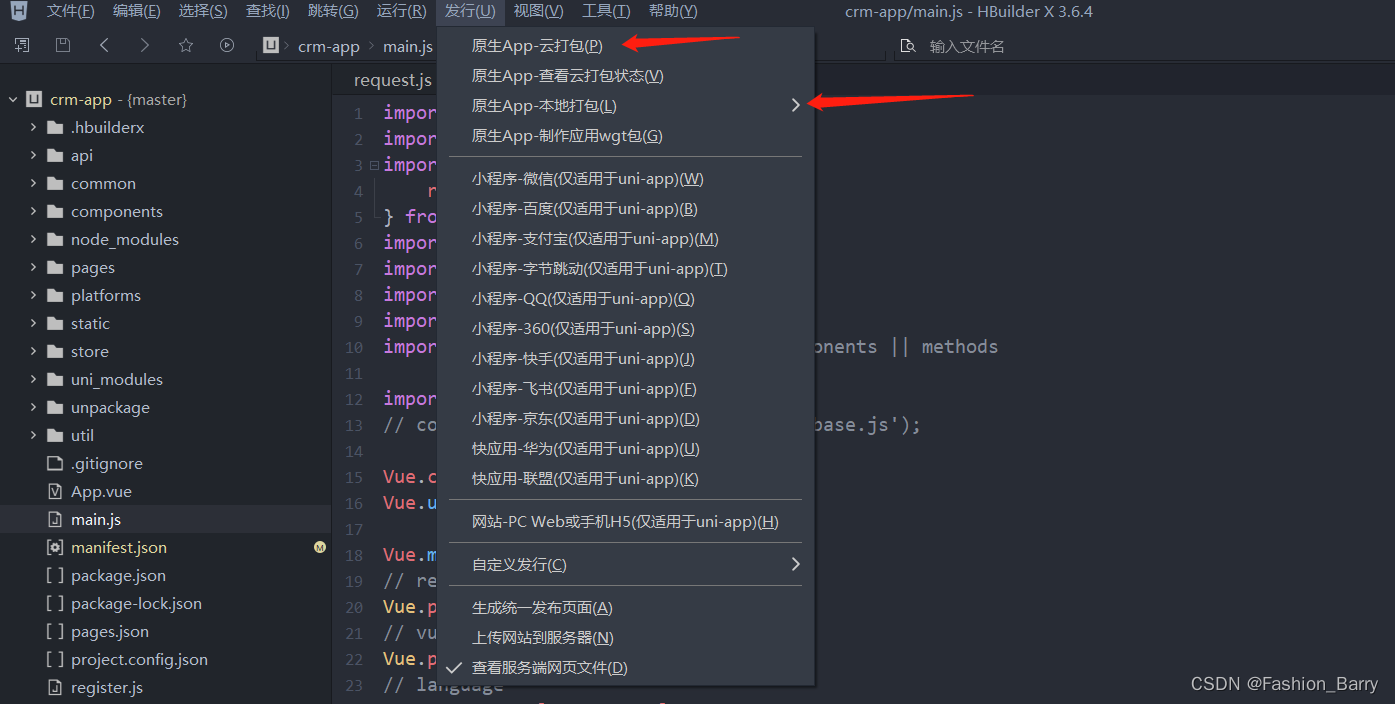Select 小程序-360 menu entry
1395x704 pixels.
coord(626,328)
